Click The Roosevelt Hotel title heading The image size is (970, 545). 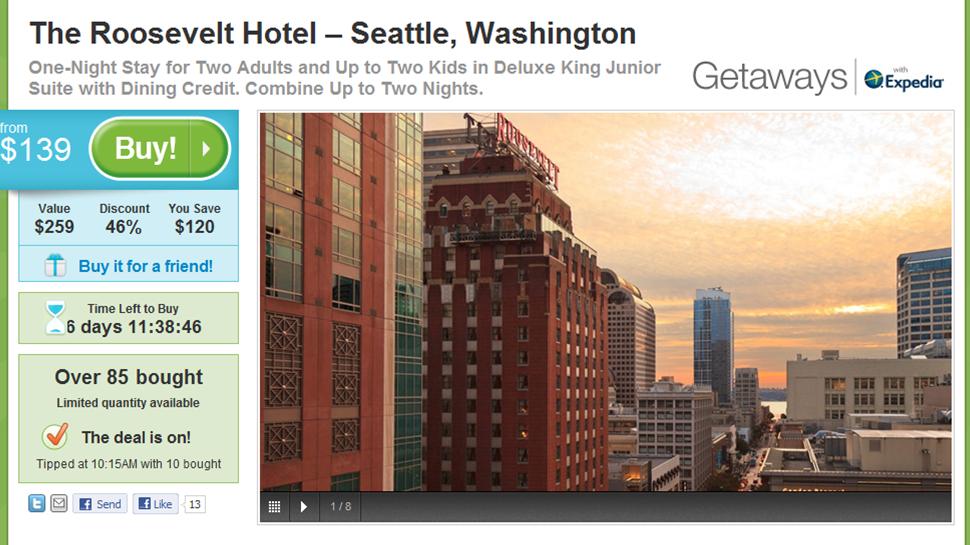pyautogui.click(x=333, y=33)
